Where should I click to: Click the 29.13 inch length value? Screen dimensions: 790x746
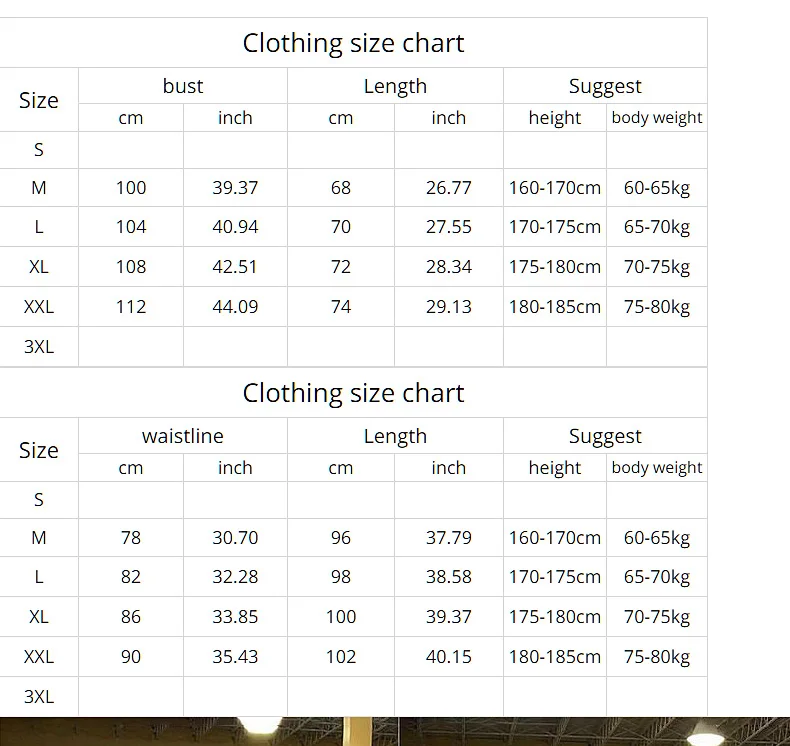coord(448,307)
